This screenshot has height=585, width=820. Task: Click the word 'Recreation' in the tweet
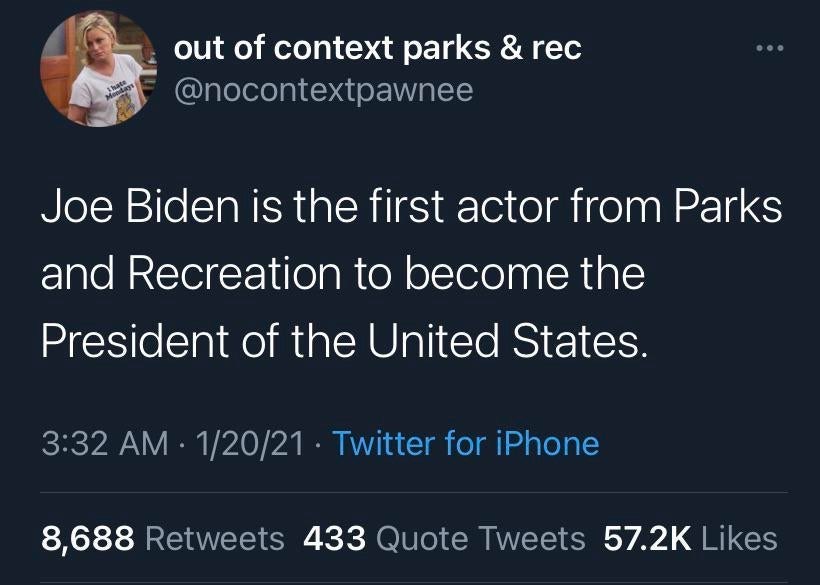click(x=236, y=274)
